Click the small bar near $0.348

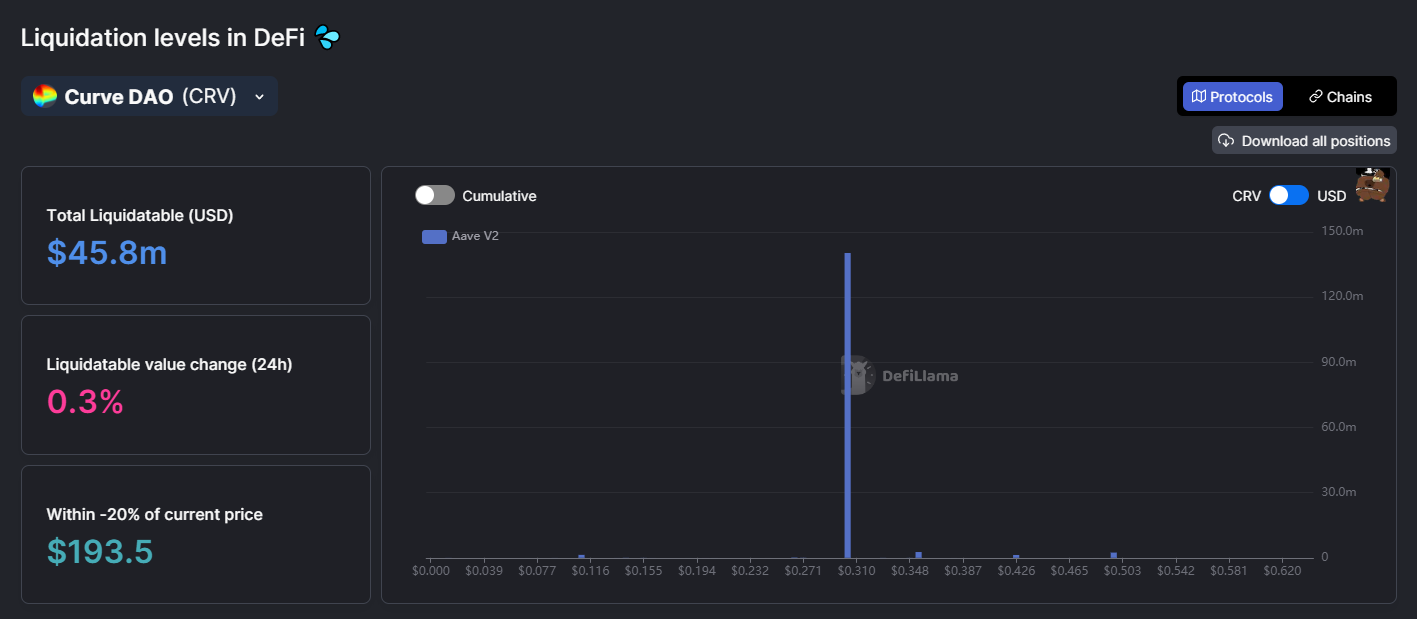pos(918,555)
